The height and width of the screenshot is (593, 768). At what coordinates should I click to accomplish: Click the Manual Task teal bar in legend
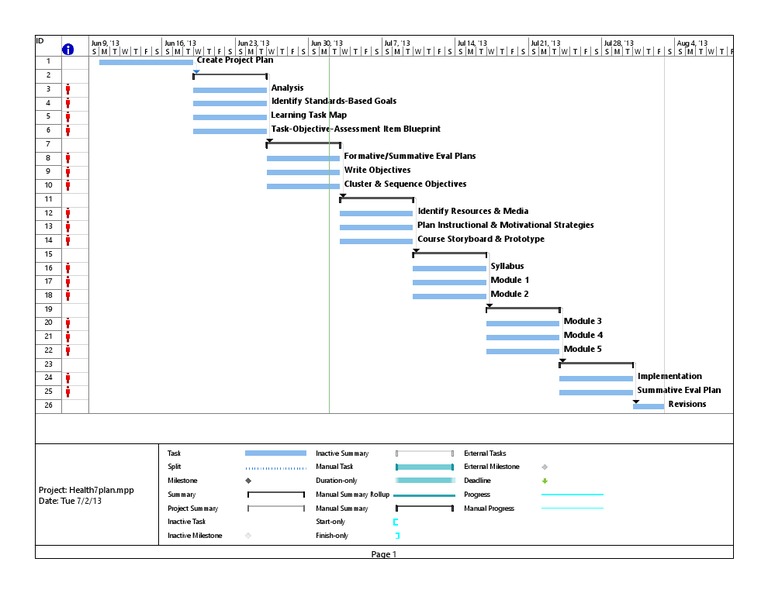[x=425, y=467]
